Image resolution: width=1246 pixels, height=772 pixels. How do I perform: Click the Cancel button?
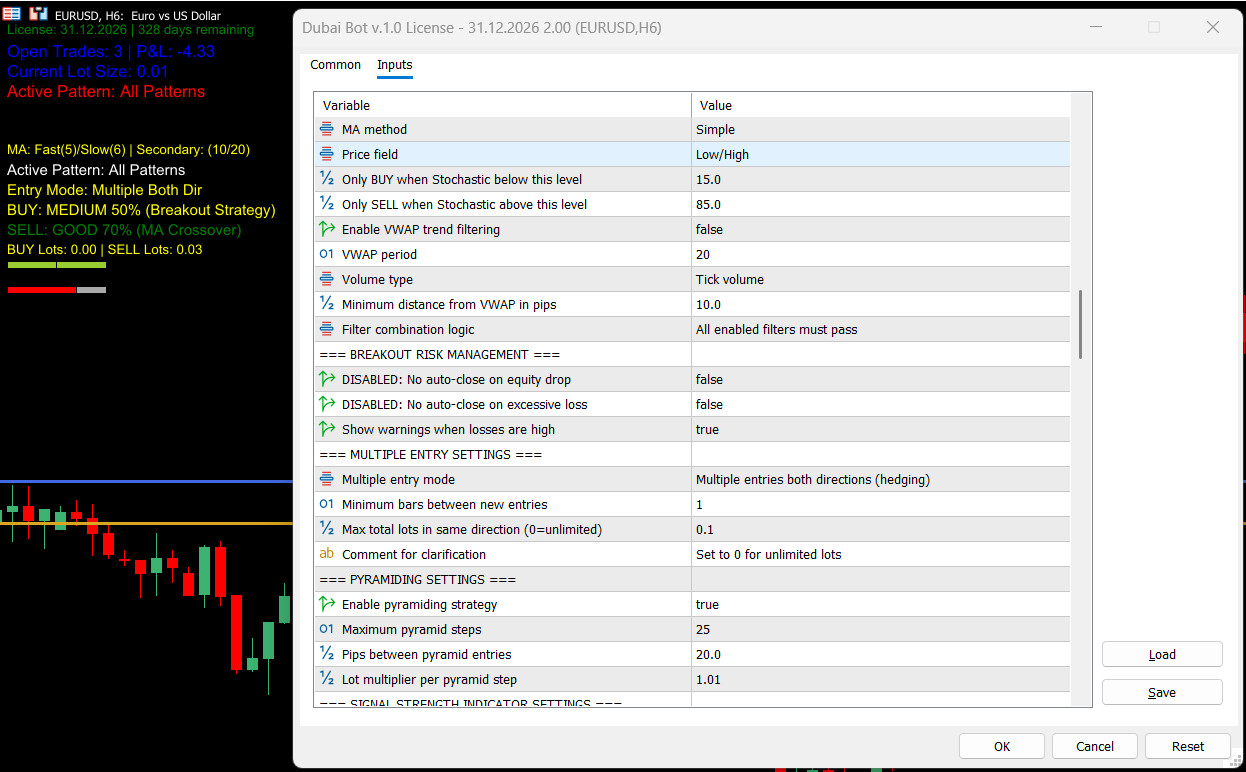[x=1095, y=746]
